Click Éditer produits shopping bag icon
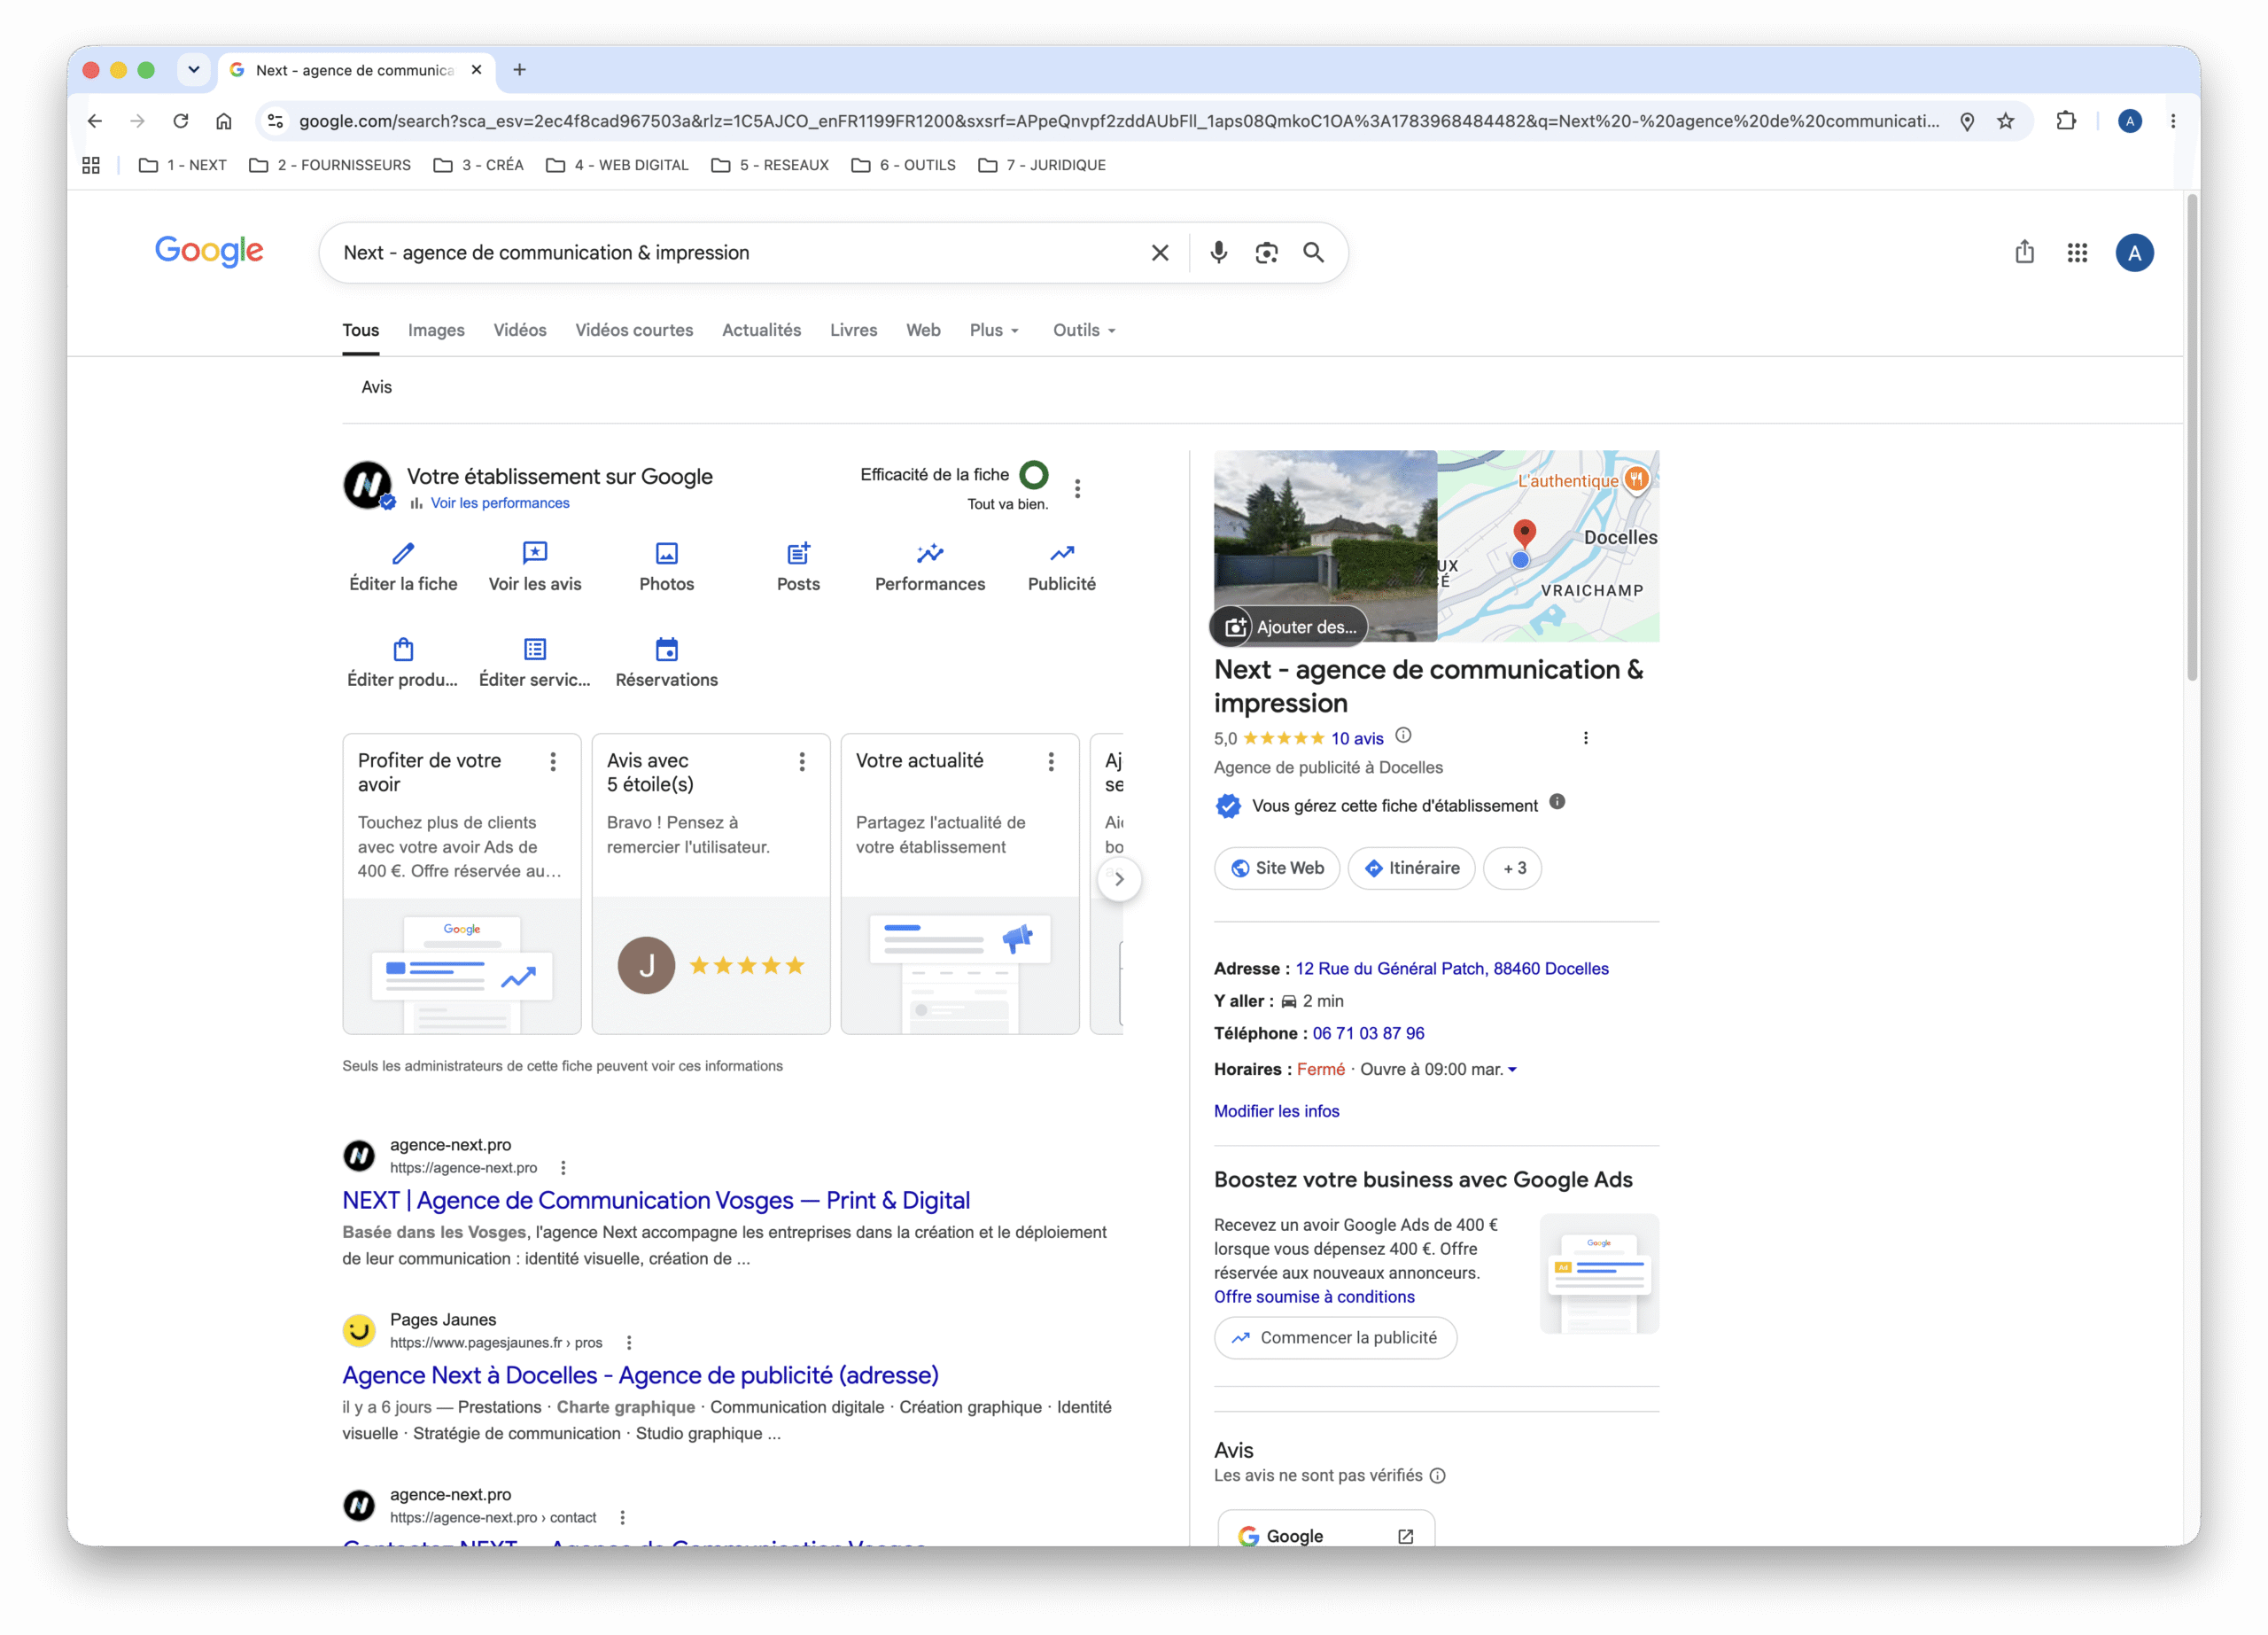Screen dimensions: 2268x1635 tap(403, 649)
